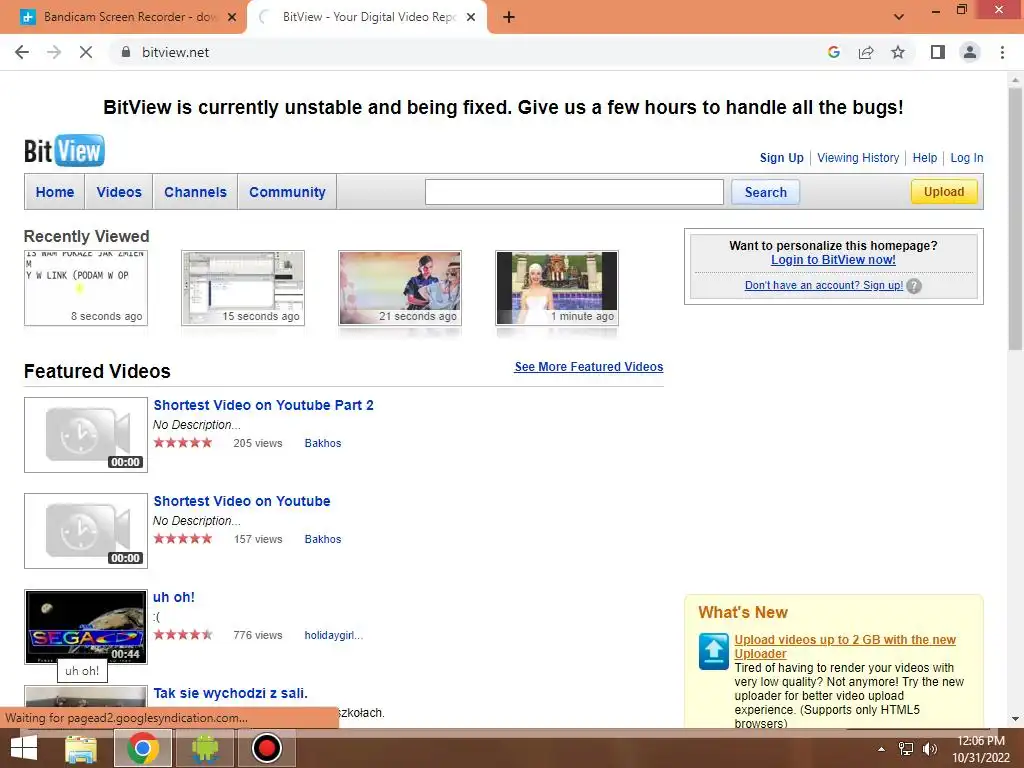The image size is (1024, 768).
Task: Click the Bandicam record taskbar icon
Action: pos(266,748)
